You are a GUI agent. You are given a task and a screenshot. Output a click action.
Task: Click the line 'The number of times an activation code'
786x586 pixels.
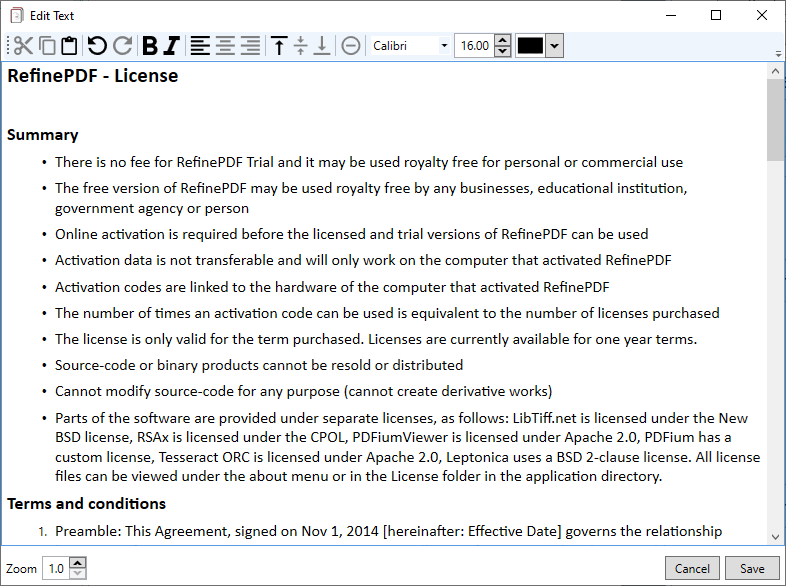tap(387, 313)
